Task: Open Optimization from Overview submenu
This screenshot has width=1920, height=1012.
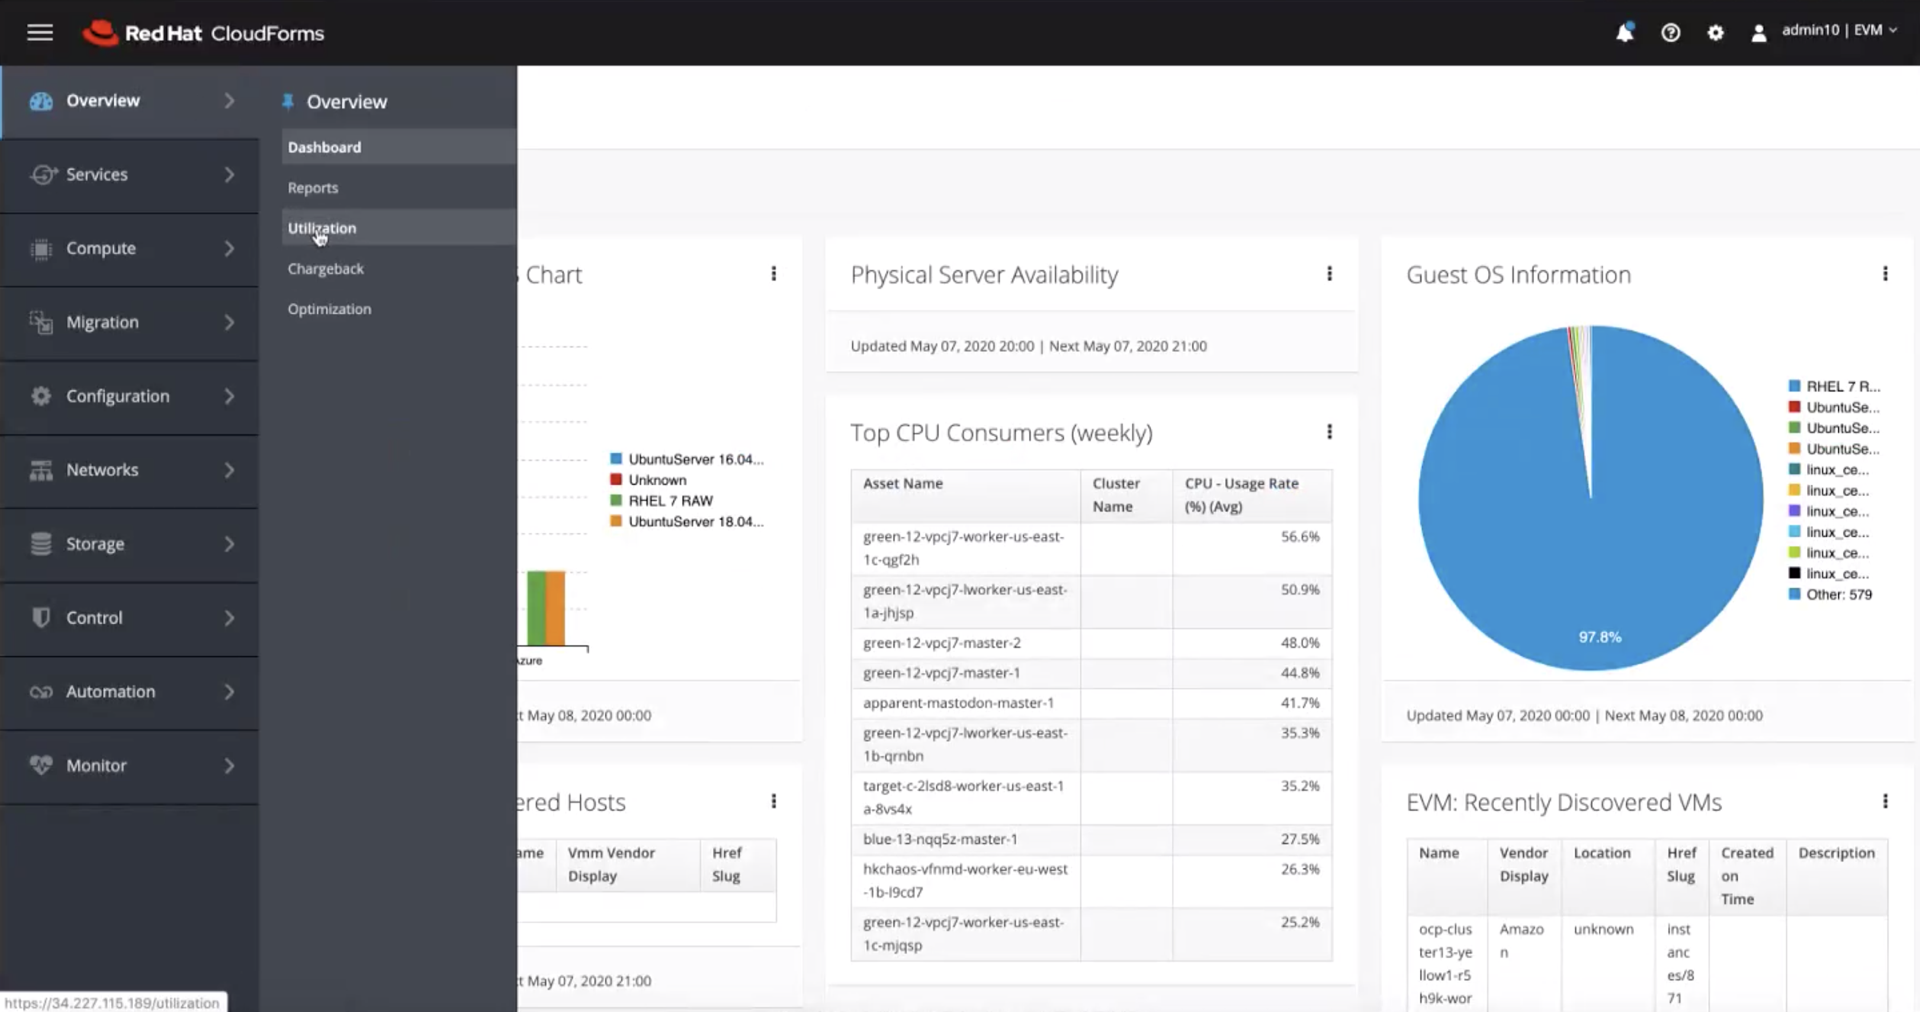Action: coord(398,309)
